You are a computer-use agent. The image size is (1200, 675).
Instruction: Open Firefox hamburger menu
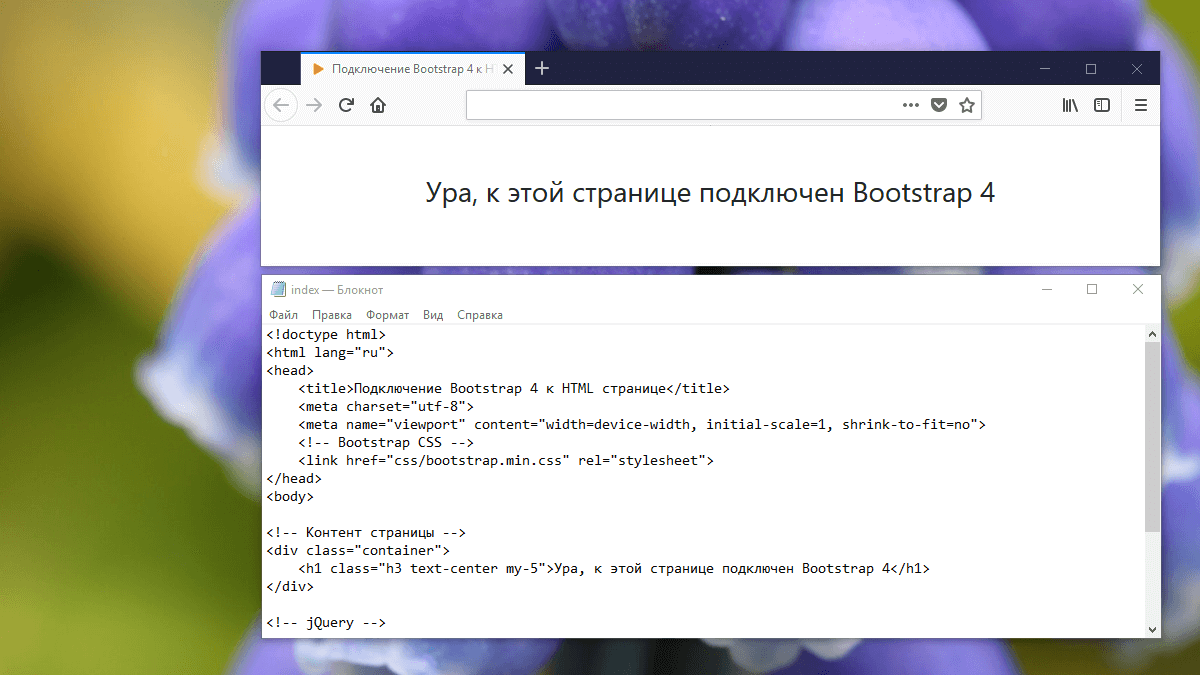coord(1140,105)
